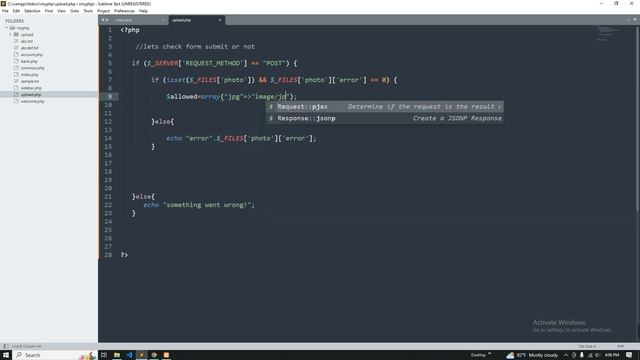The height and width of the screenshot is (360, 640).
Task: Open abcdef.txt from the sidebar
Action: [x=29, y=48]
